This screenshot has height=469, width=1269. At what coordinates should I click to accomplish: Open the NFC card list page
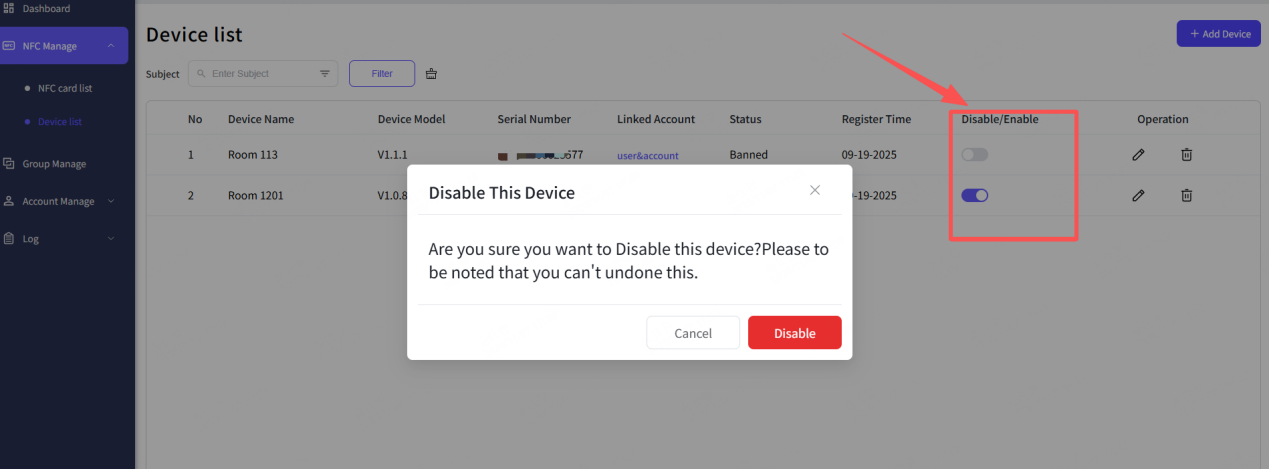point(64,88)
